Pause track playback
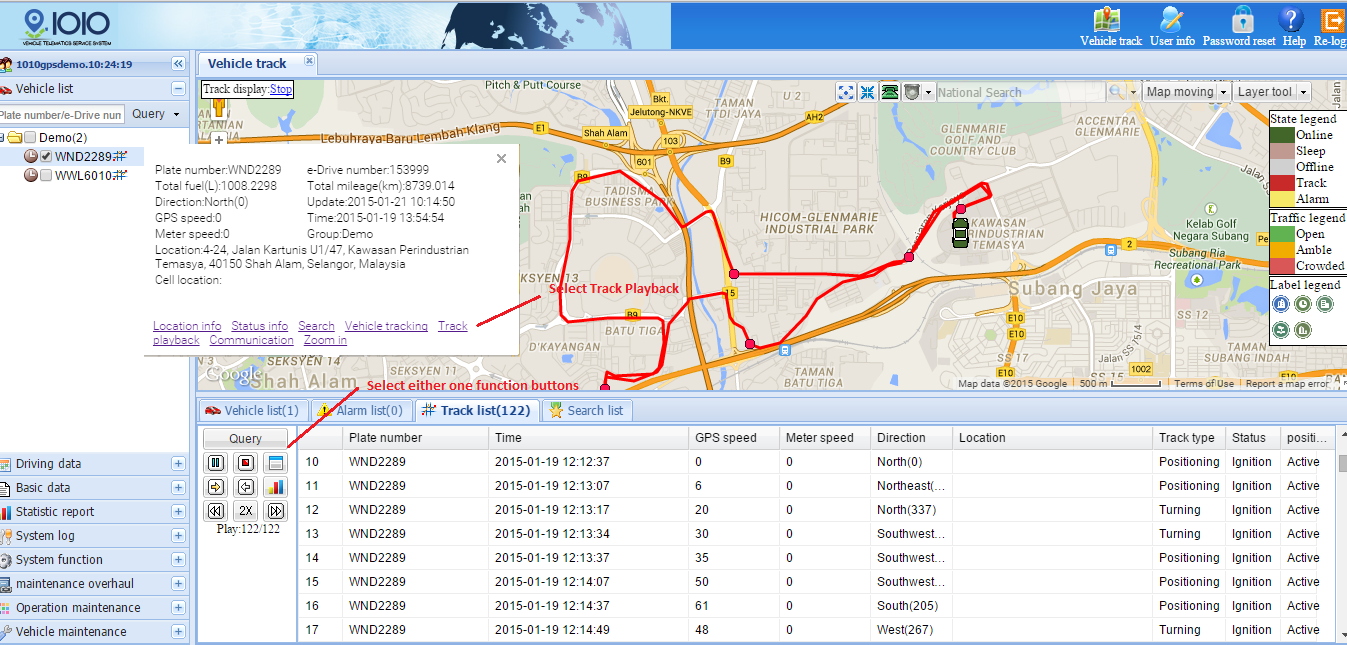Screen dimensions: 1347x645 pyautogui.click(x=216, y=463)
